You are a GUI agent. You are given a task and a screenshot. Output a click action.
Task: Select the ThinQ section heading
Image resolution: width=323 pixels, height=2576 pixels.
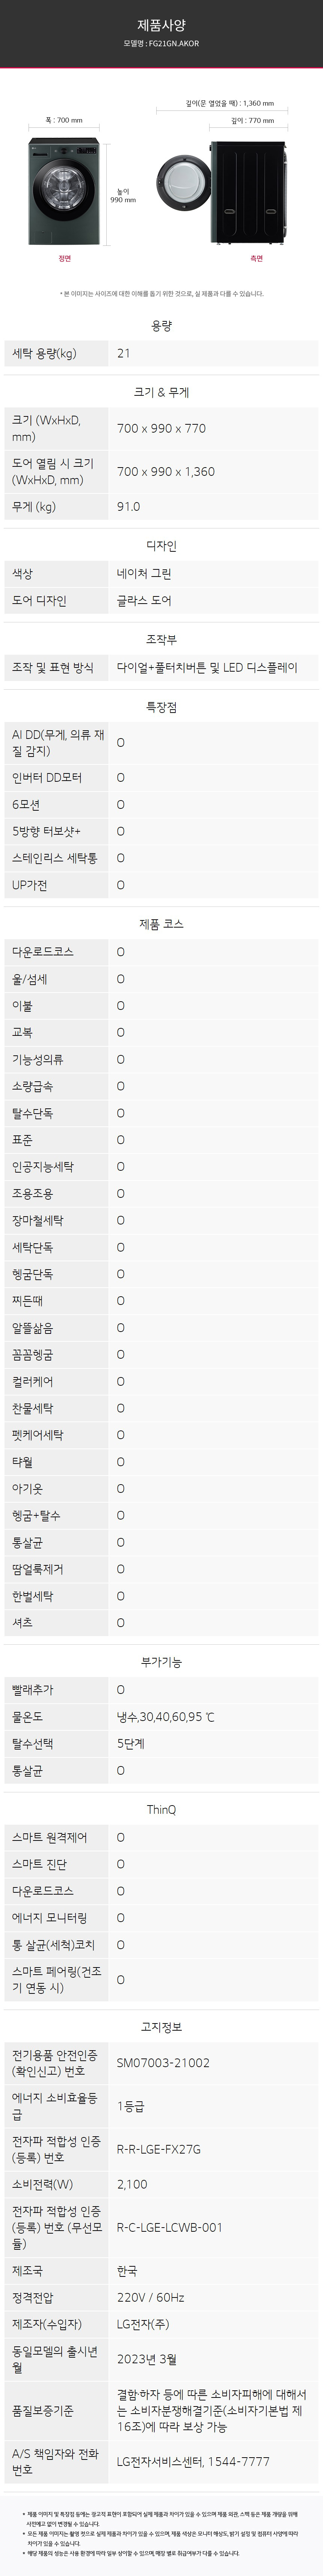161,1810
